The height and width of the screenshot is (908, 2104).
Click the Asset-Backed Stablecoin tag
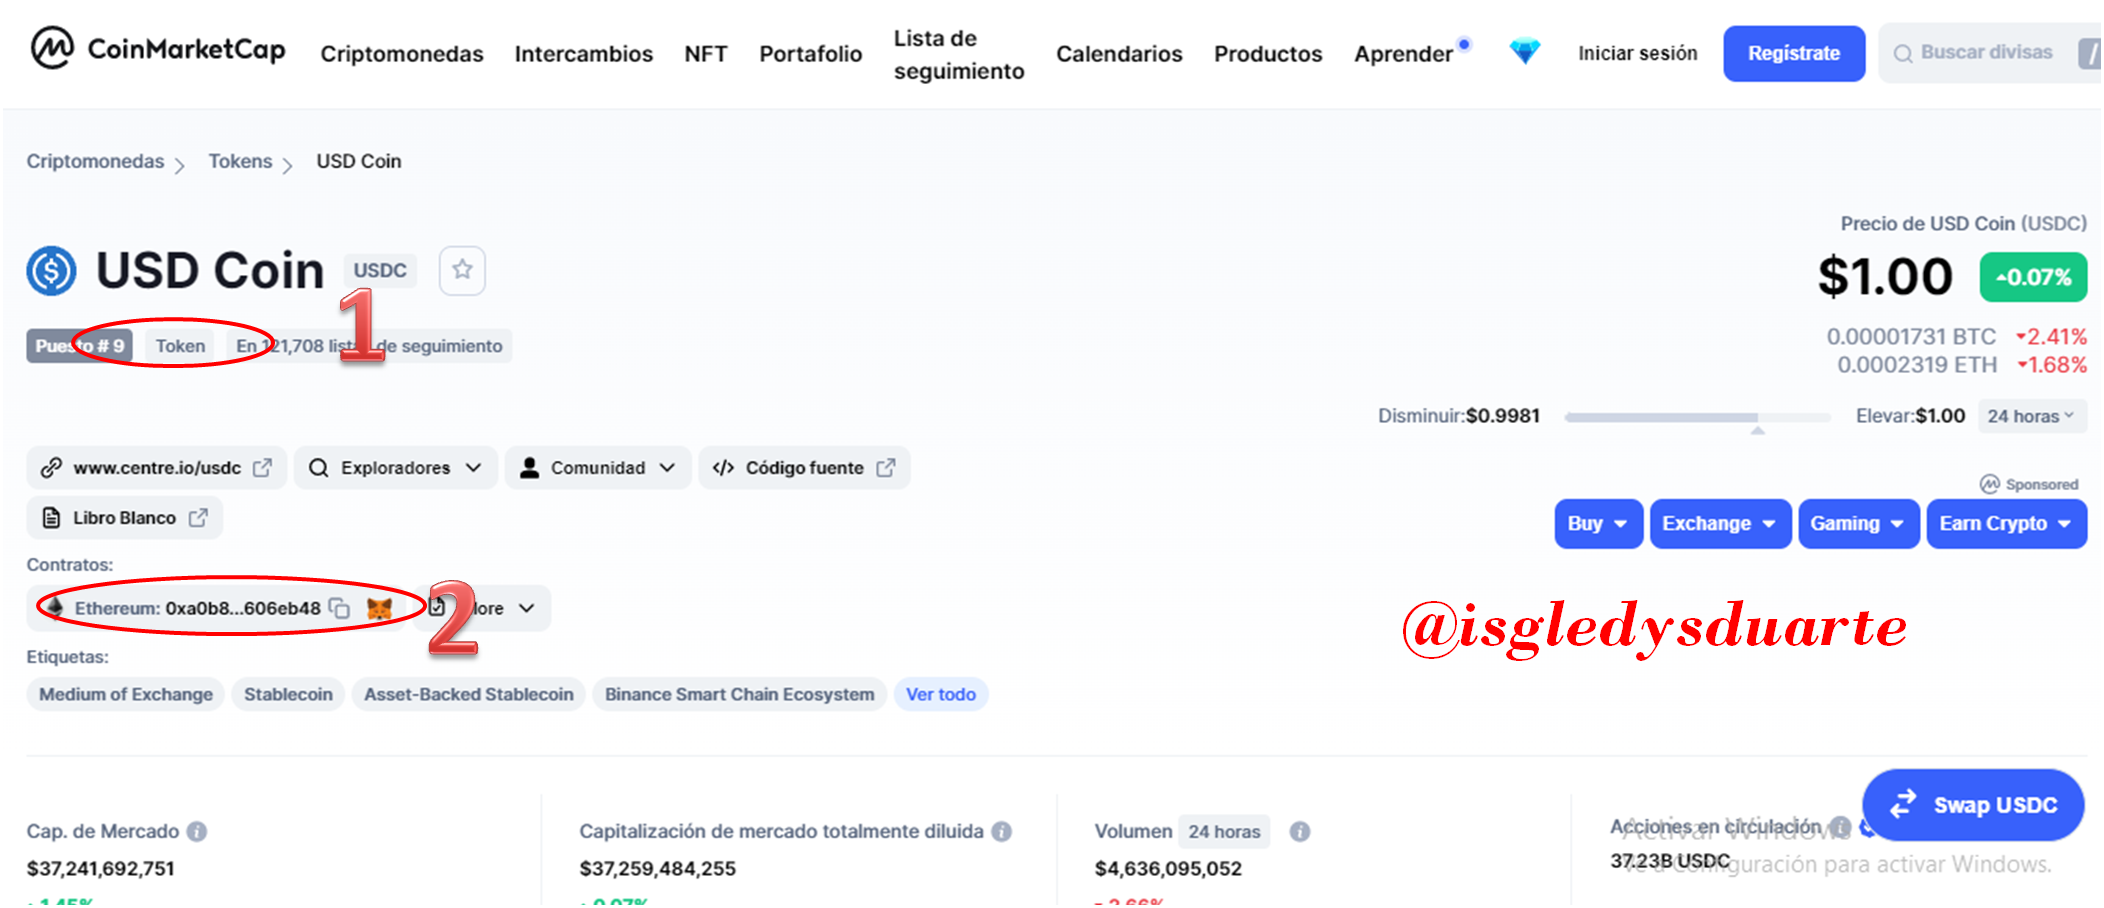(x=469, y=694)
